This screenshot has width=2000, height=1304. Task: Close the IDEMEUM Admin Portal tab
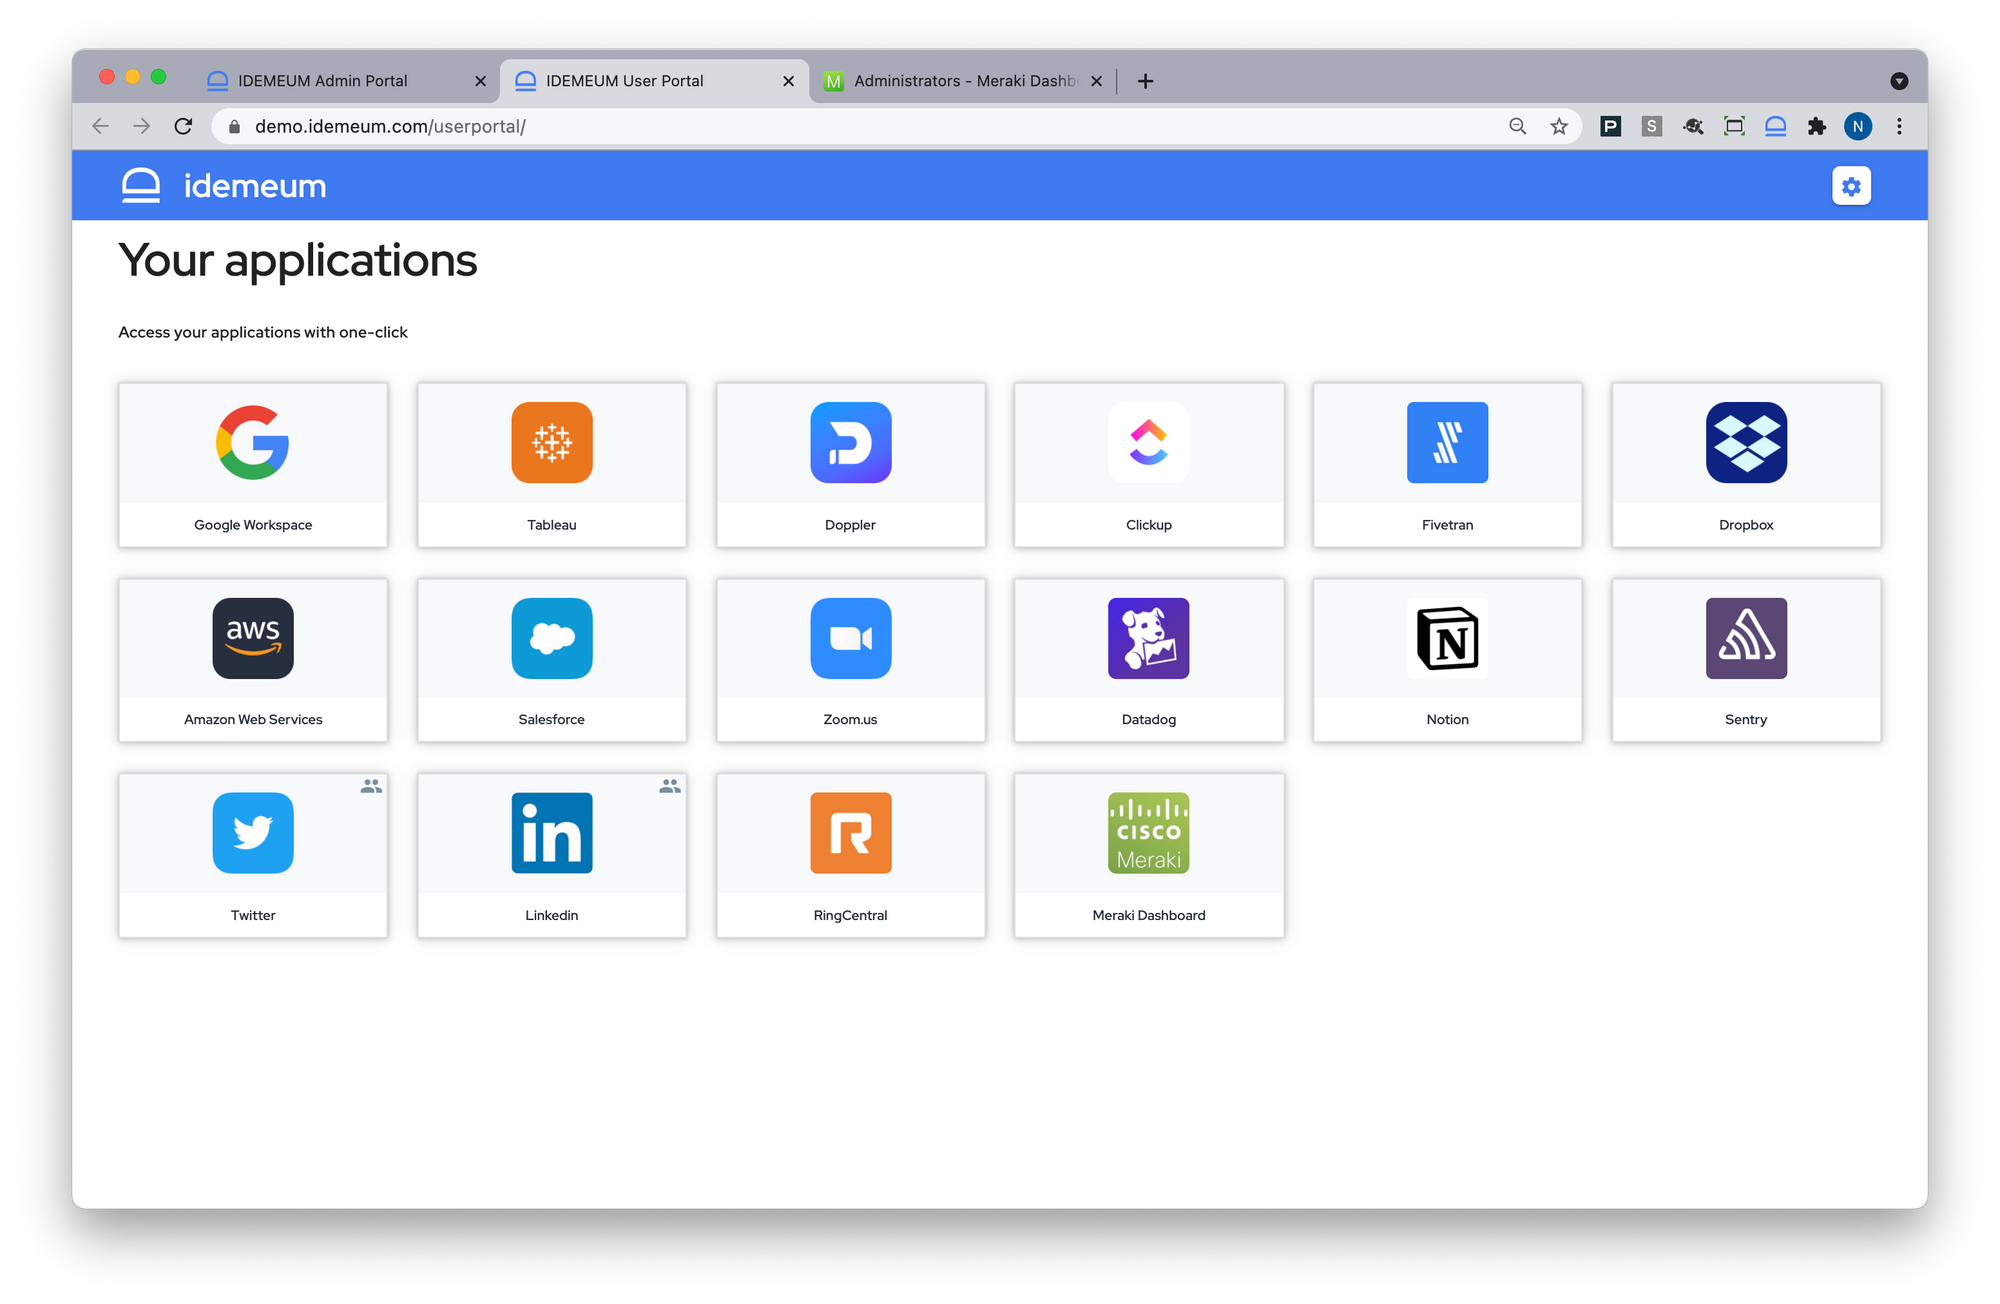pos(480,81)
